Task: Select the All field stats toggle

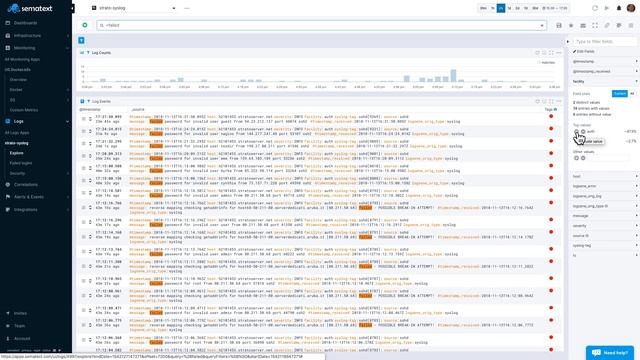Action: coord(632,93)
